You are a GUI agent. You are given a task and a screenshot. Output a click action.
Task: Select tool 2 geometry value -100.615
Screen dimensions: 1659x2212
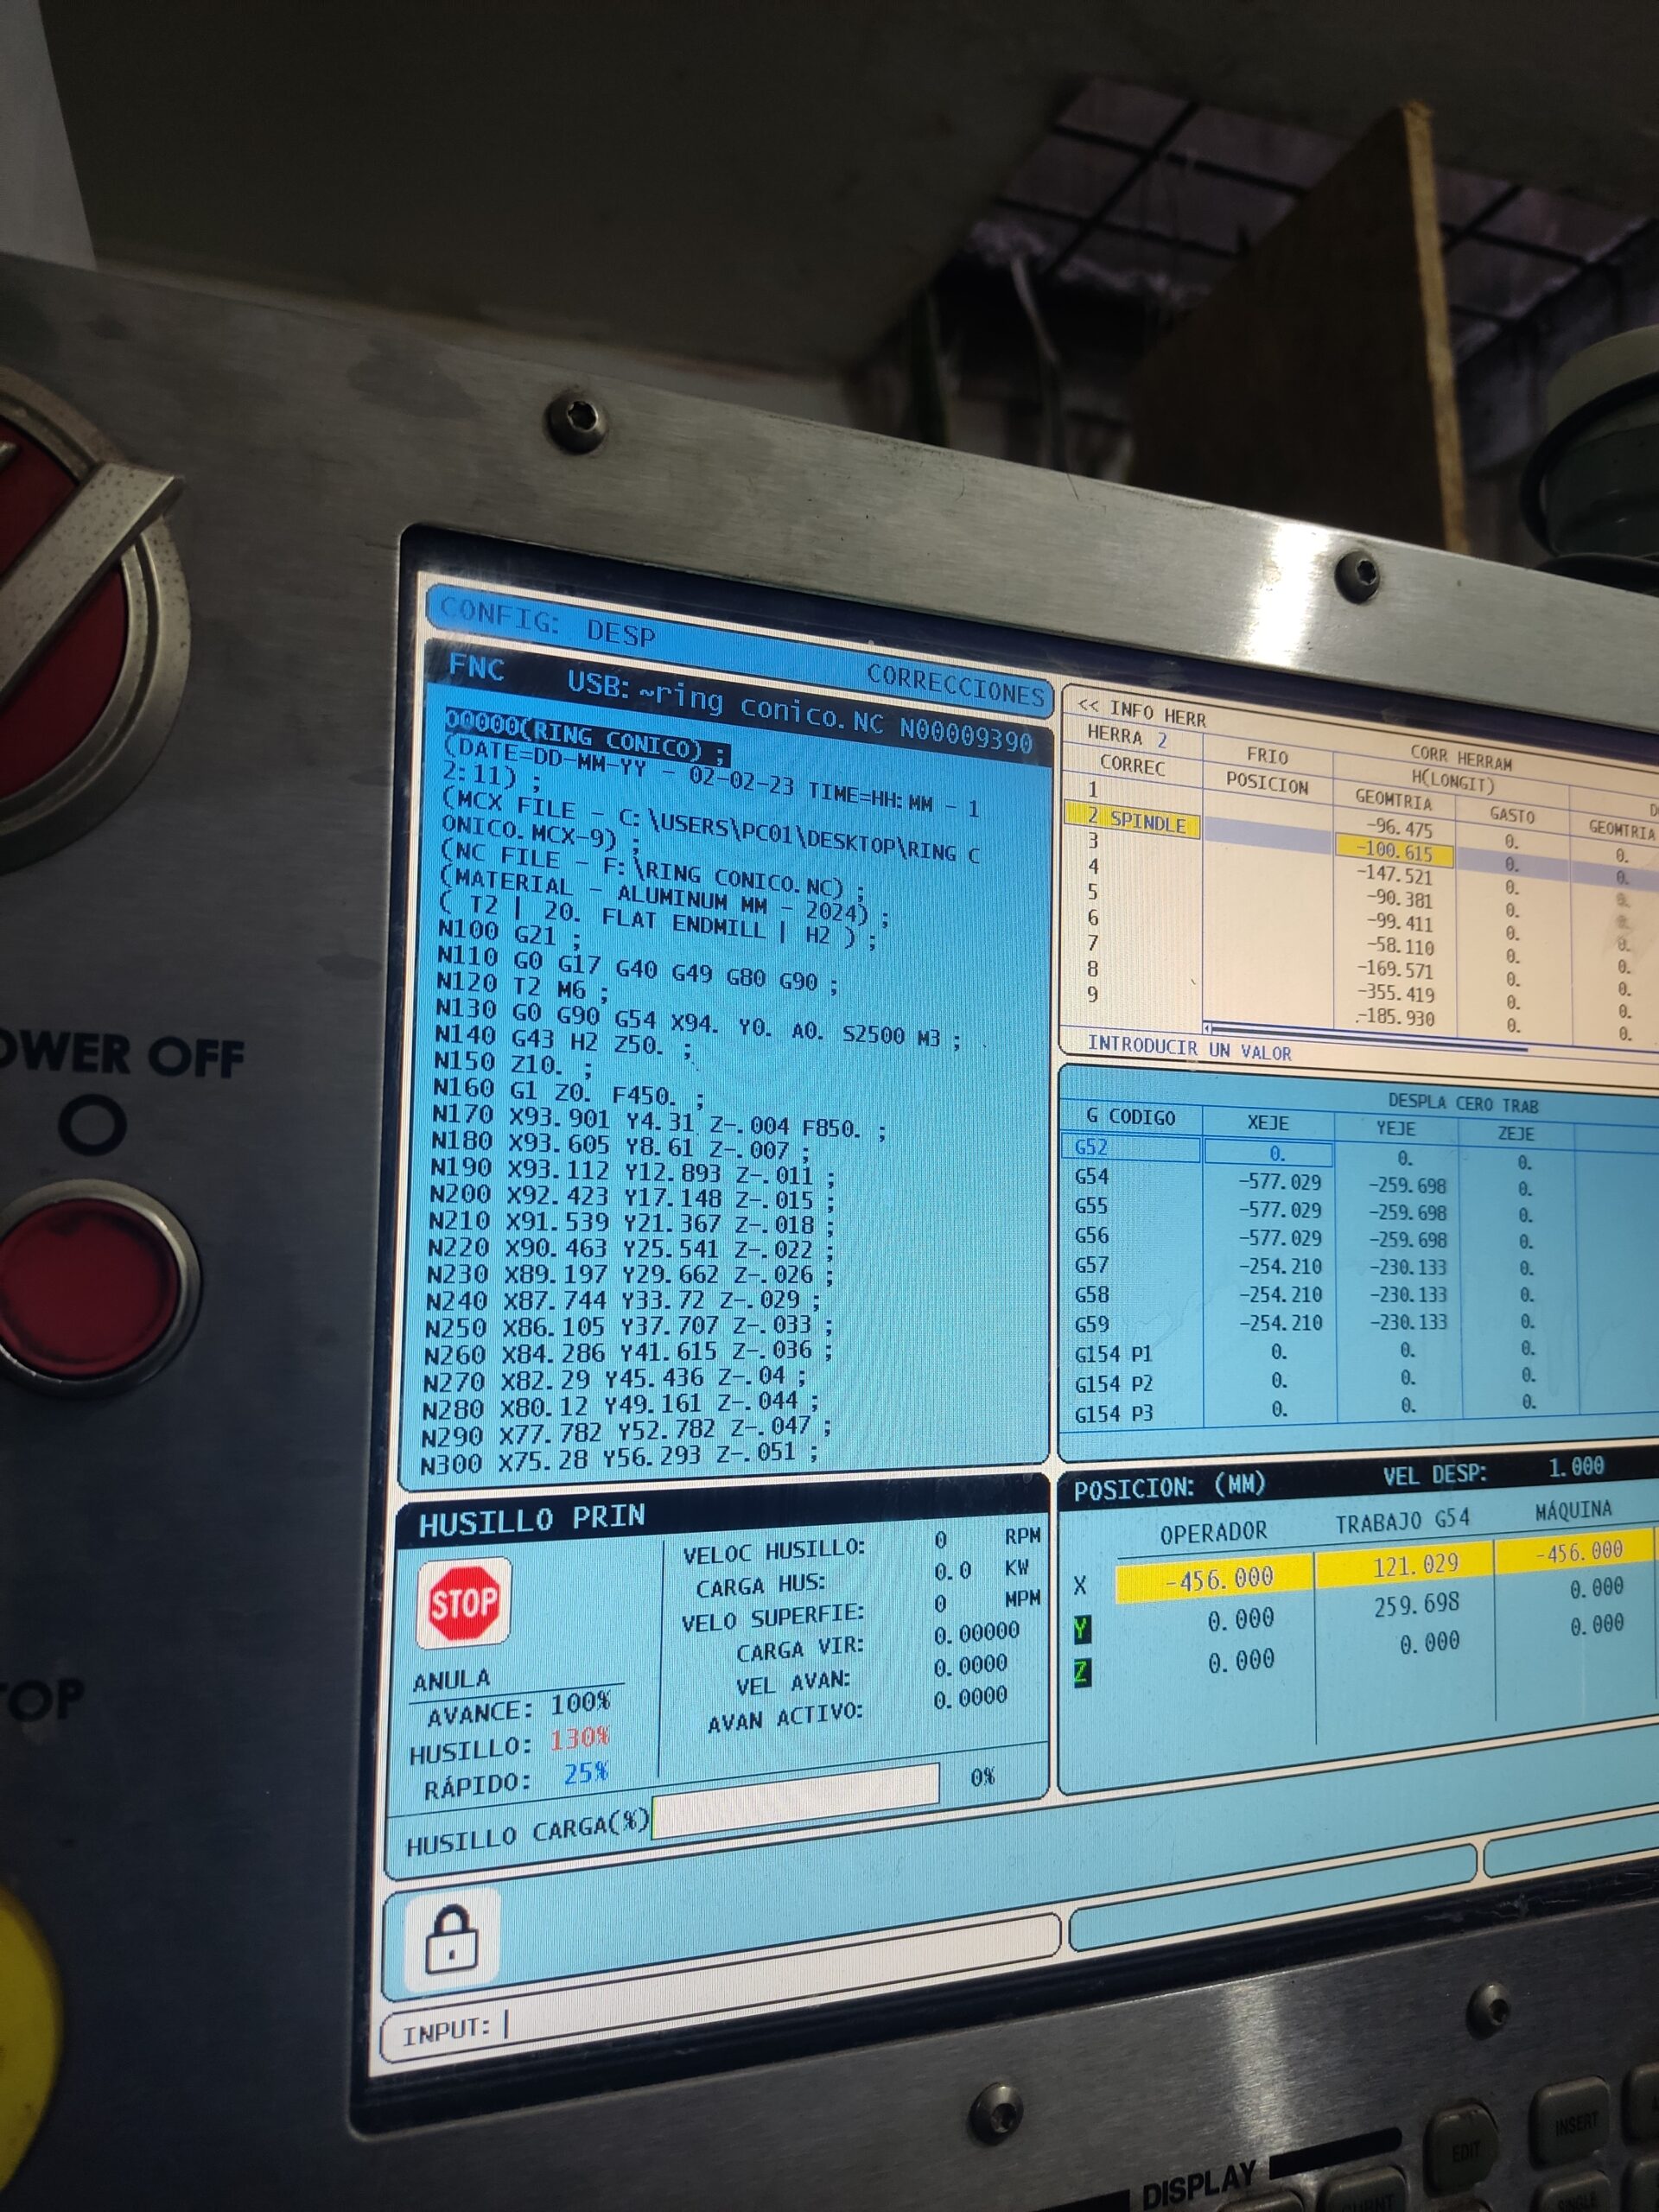coord(1394,853)
